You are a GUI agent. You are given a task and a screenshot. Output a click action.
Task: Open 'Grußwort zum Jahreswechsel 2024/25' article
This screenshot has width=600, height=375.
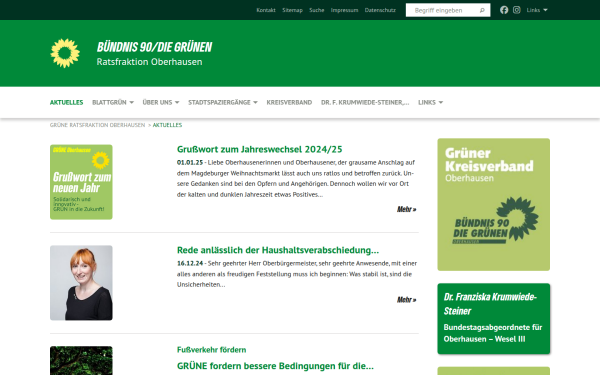pos(259,149)
